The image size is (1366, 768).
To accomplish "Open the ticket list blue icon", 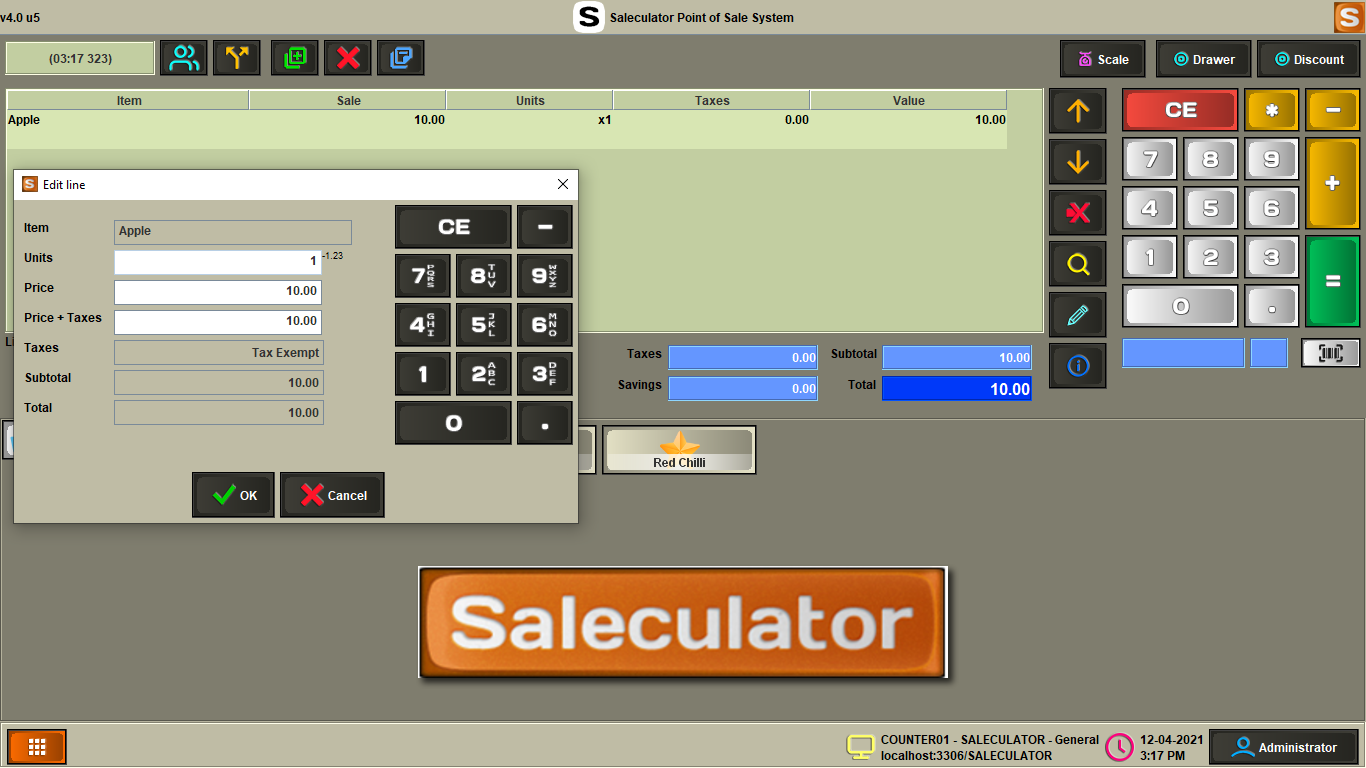I will (x=401, y=58).
